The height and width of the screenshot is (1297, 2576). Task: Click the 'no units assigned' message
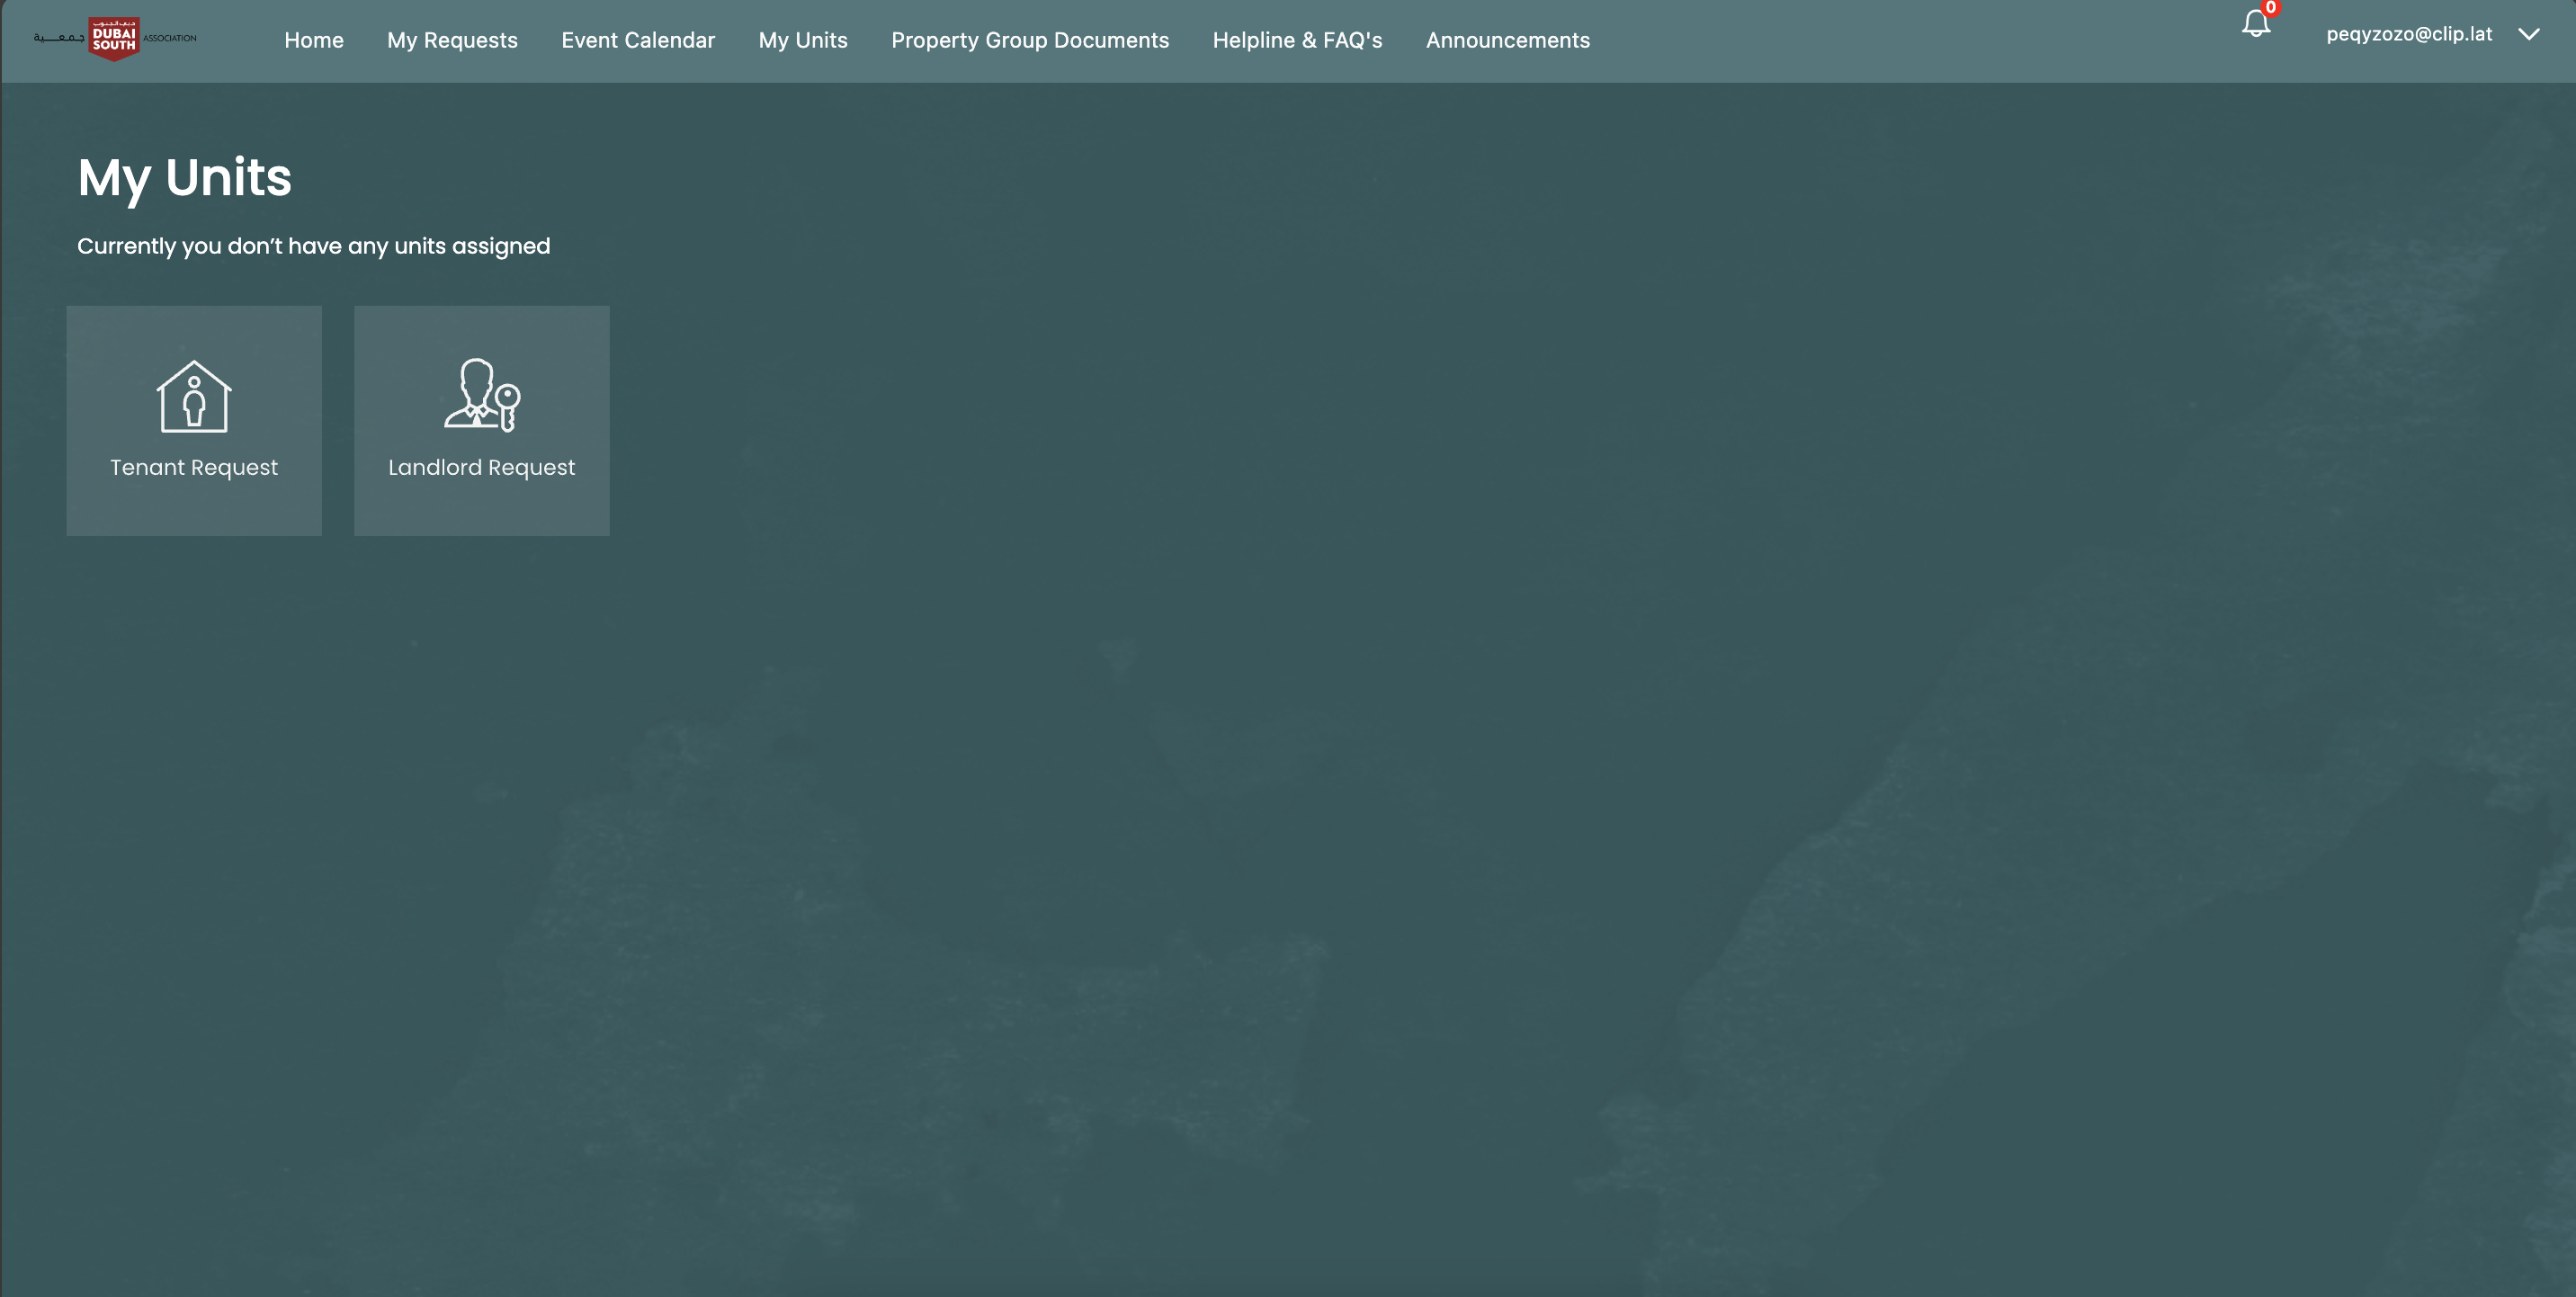point(313,246)
